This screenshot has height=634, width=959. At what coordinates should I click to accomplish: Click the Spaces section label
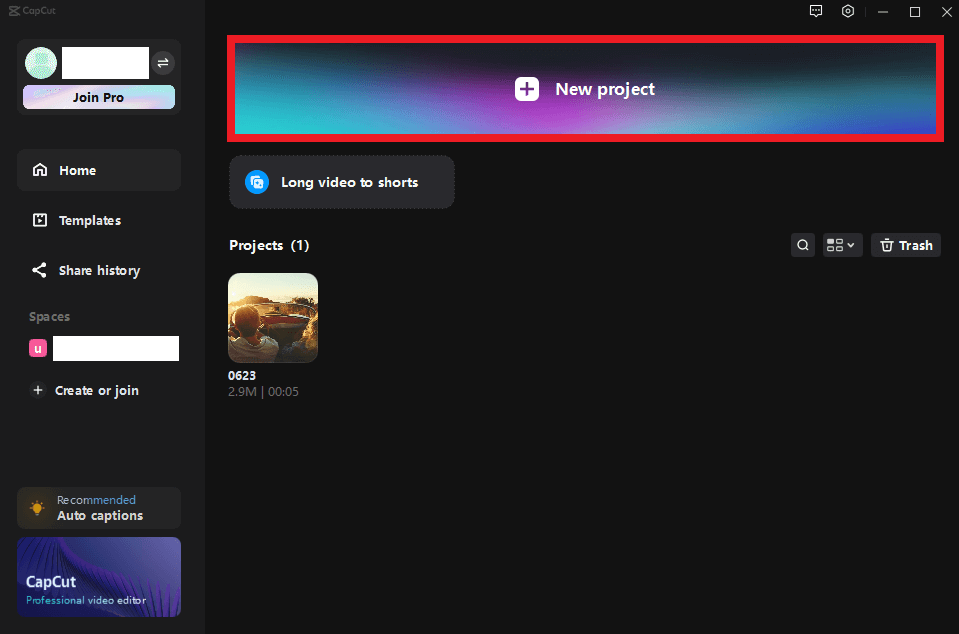pos(50,317)
